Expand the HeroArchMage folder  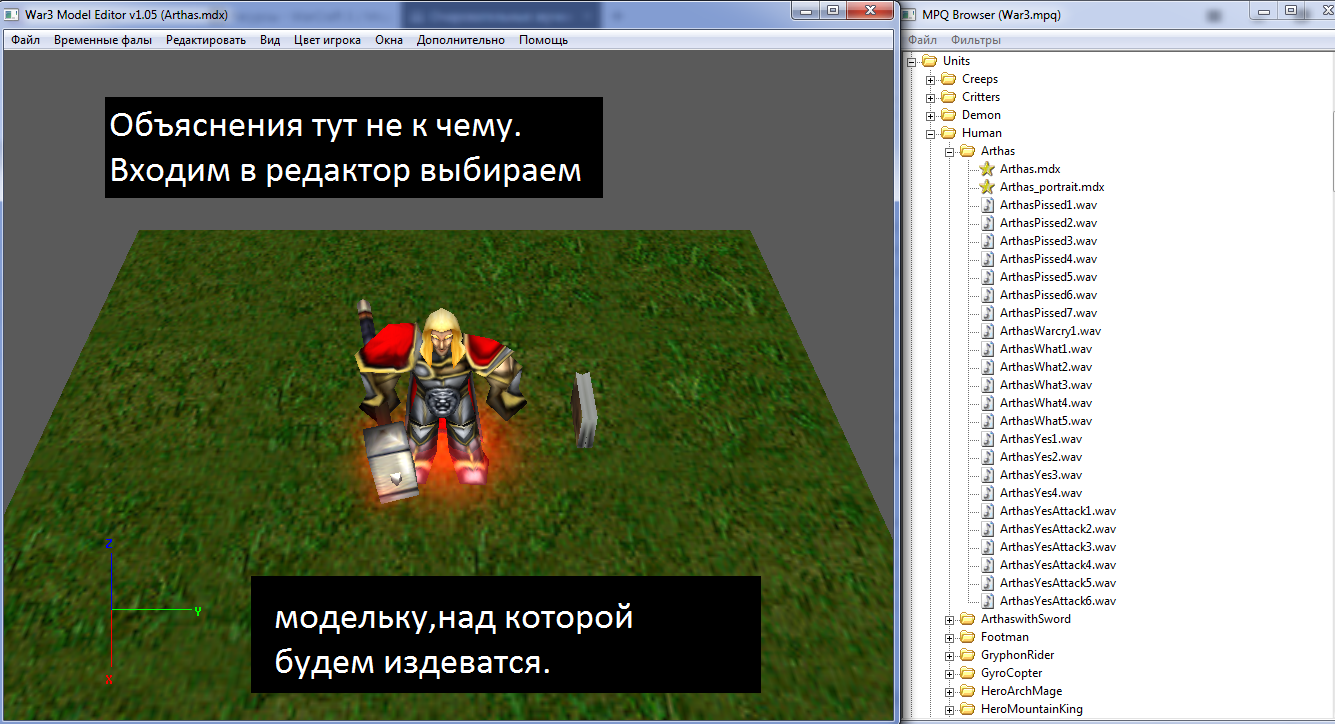[950, 691]
